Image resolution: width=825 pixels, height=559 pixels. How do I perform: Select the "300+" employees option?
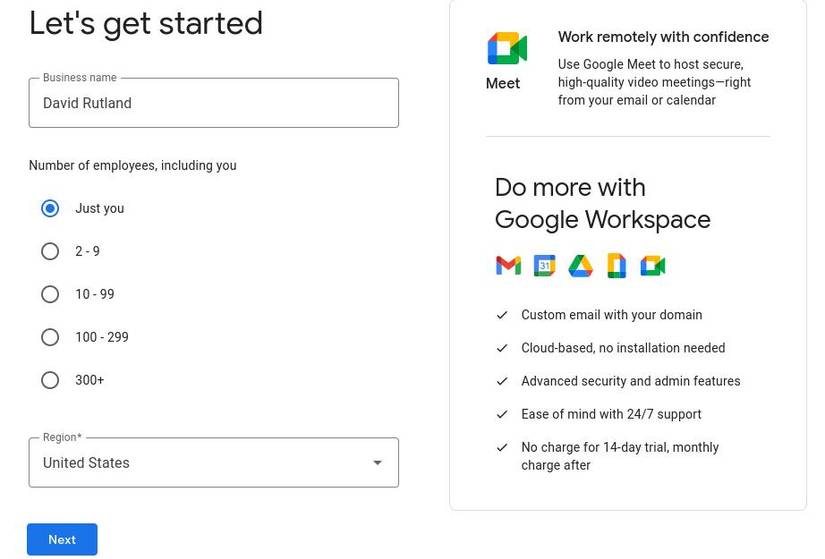coord(50,380)
